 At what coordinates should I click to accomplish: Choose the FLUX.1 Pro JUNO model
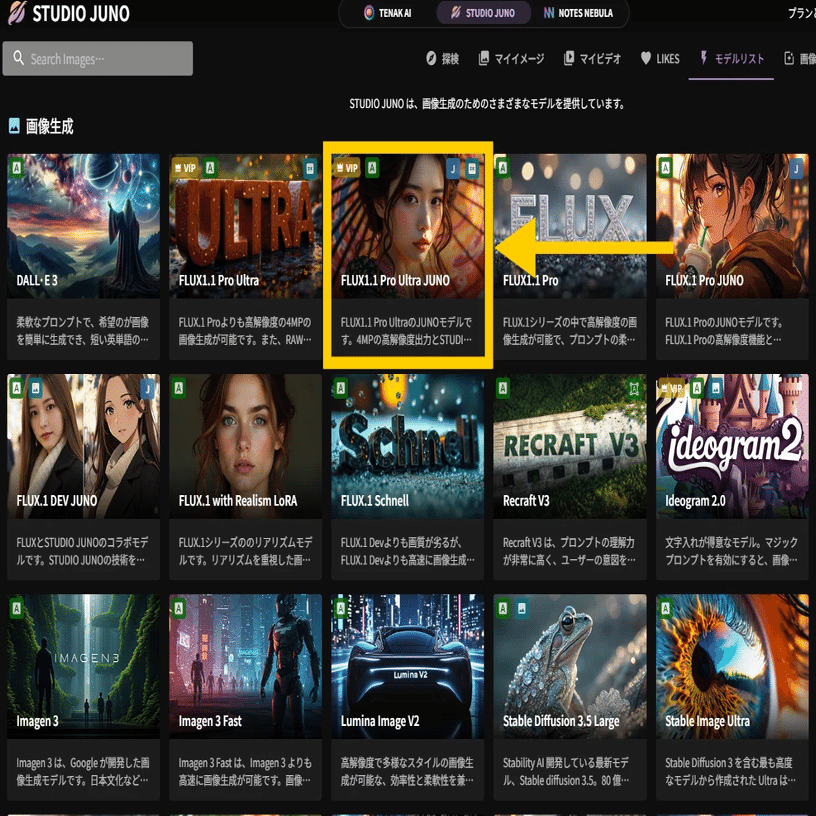coord(732,257)
